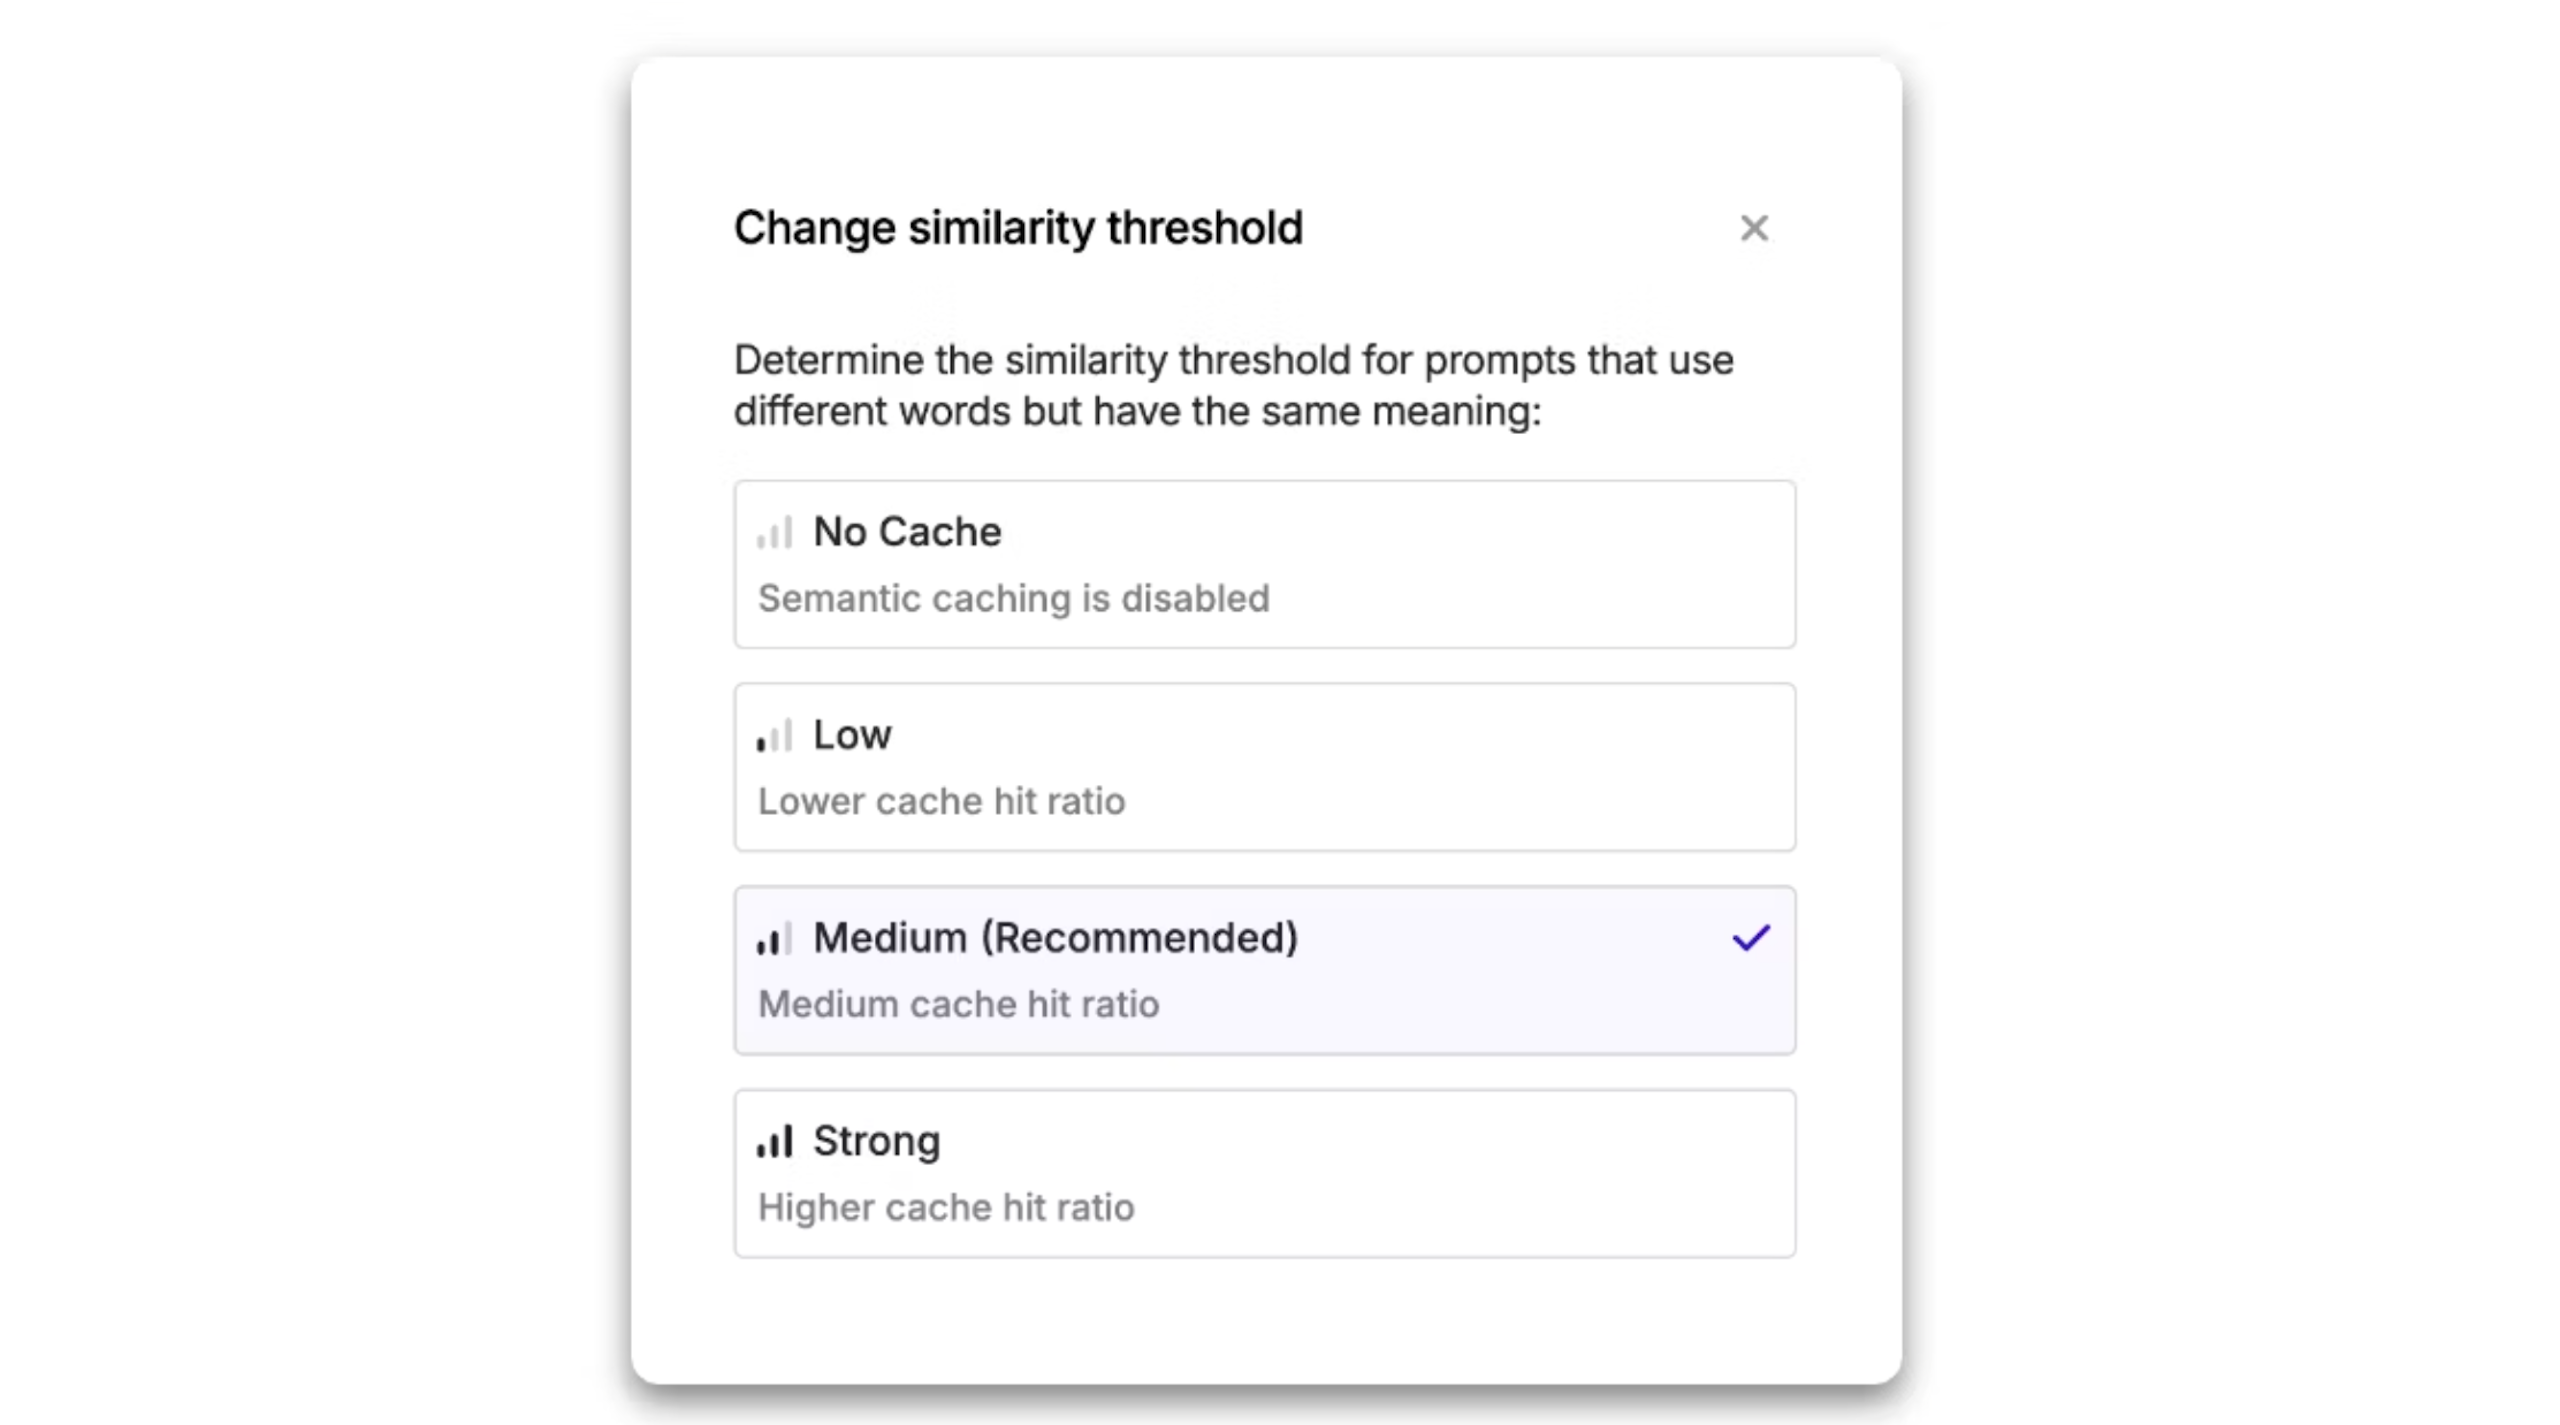This screenshot has height=1425, width=2560.
Task: Close the similarity threshold dialog
Action: (x=1753, y=228)
